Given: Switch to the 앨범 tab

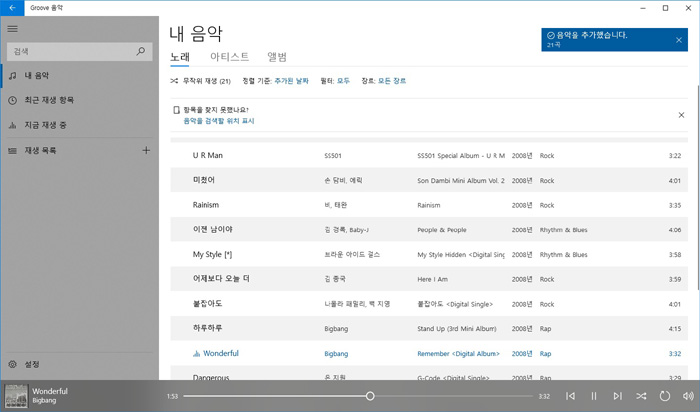Looking at the screenshot, I should tap(277, 57).
